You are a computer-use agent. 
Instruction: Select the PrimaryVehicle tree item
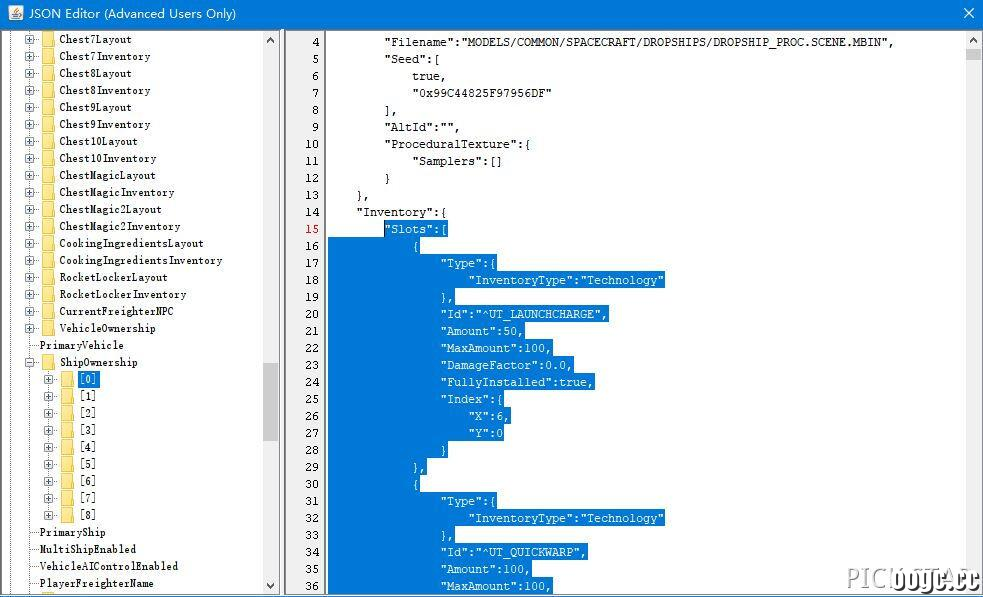(81, 346)
